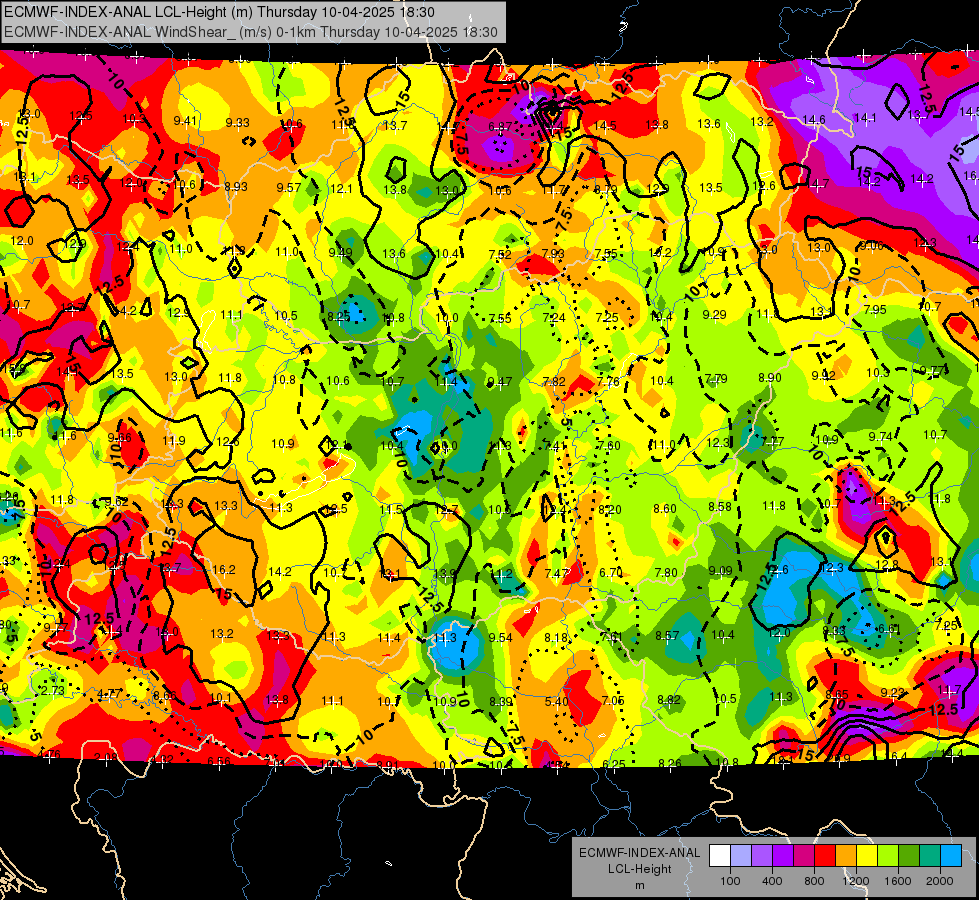Click the grid value '7.95' on the map
This screenshot has width=979, height=900.
pyautogui.click(x=875, y=310)
